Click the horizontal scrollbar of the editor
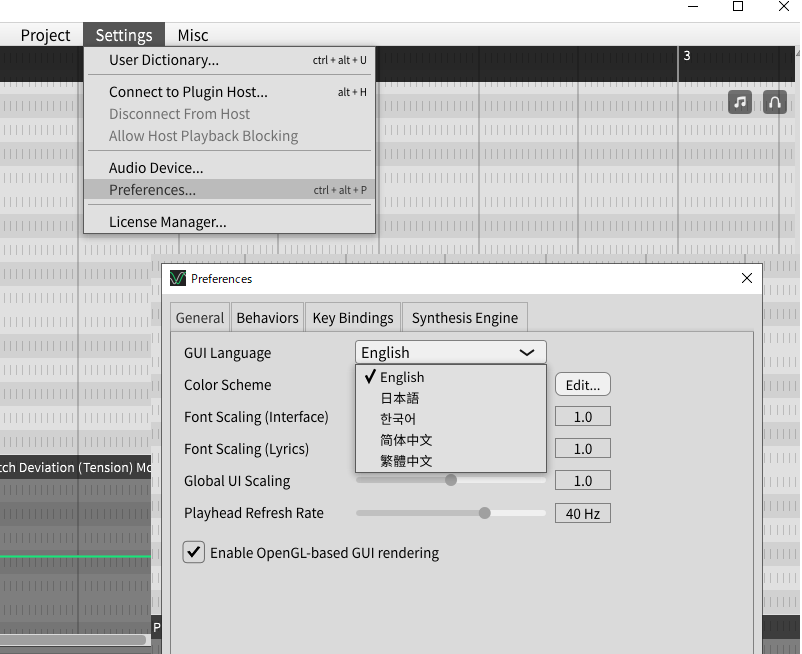The height and width of the screenshot is (654, 802). click(73, 640)
